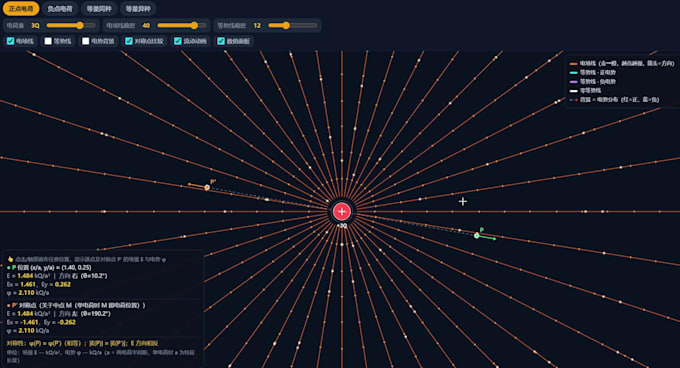This screenshot has width=680, height=368.
Task: Uncheck the 电场线 field lines checkbox
Action: click(x=10, y=41)
